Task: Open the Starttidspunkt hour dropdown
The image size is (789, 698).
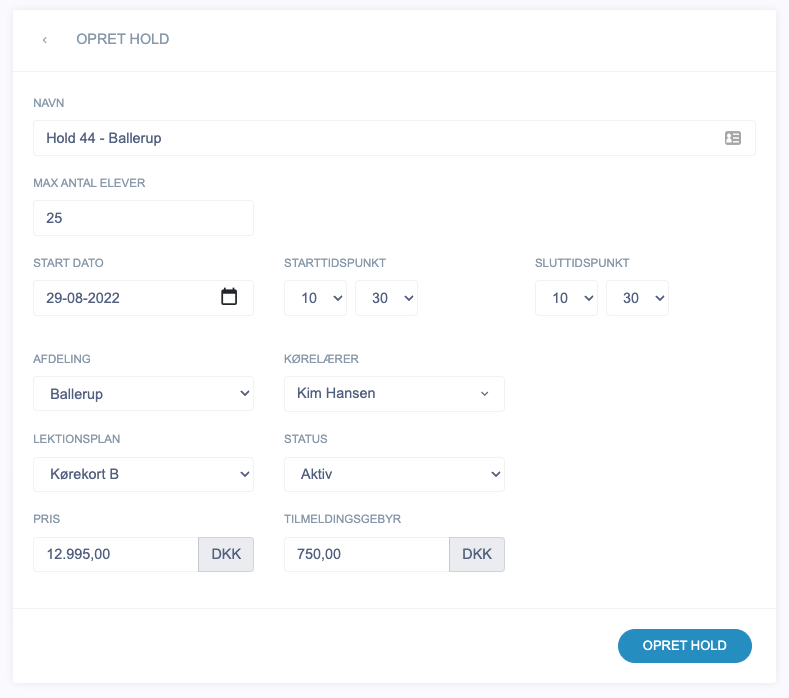Action: 315,298
